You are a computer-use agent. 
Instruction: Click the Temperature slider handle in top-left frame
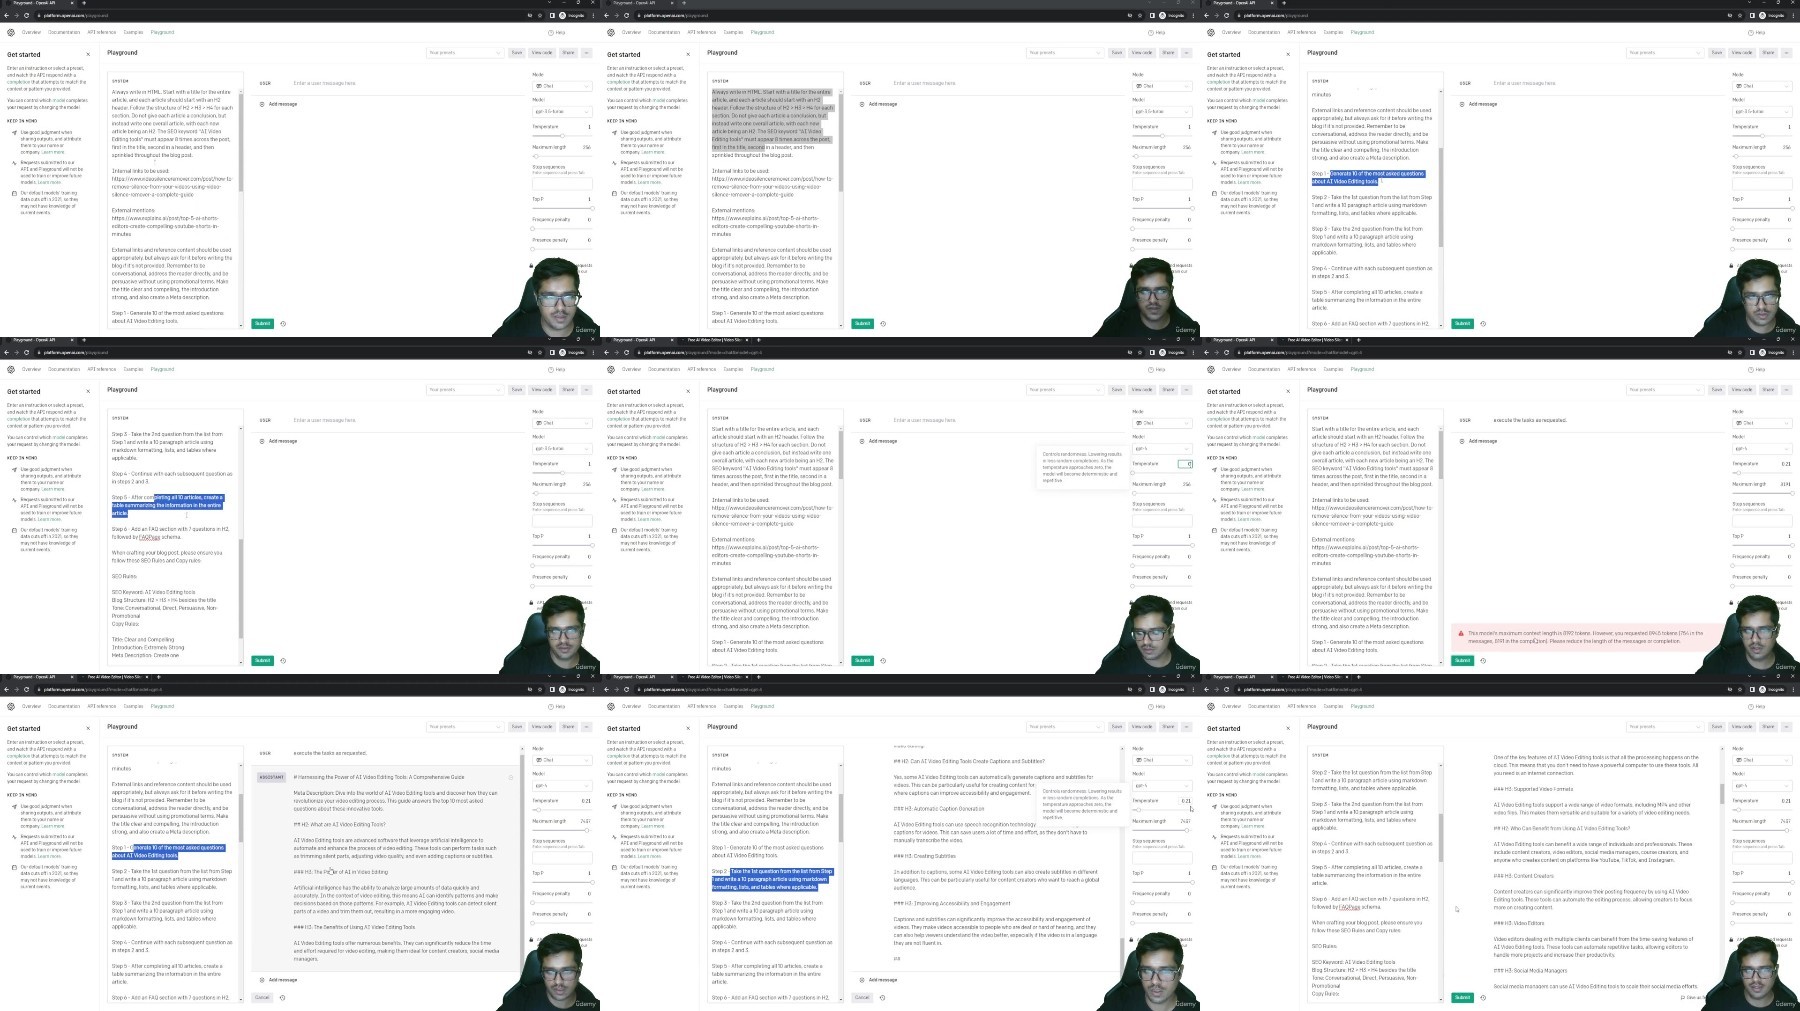coord(562,135)
